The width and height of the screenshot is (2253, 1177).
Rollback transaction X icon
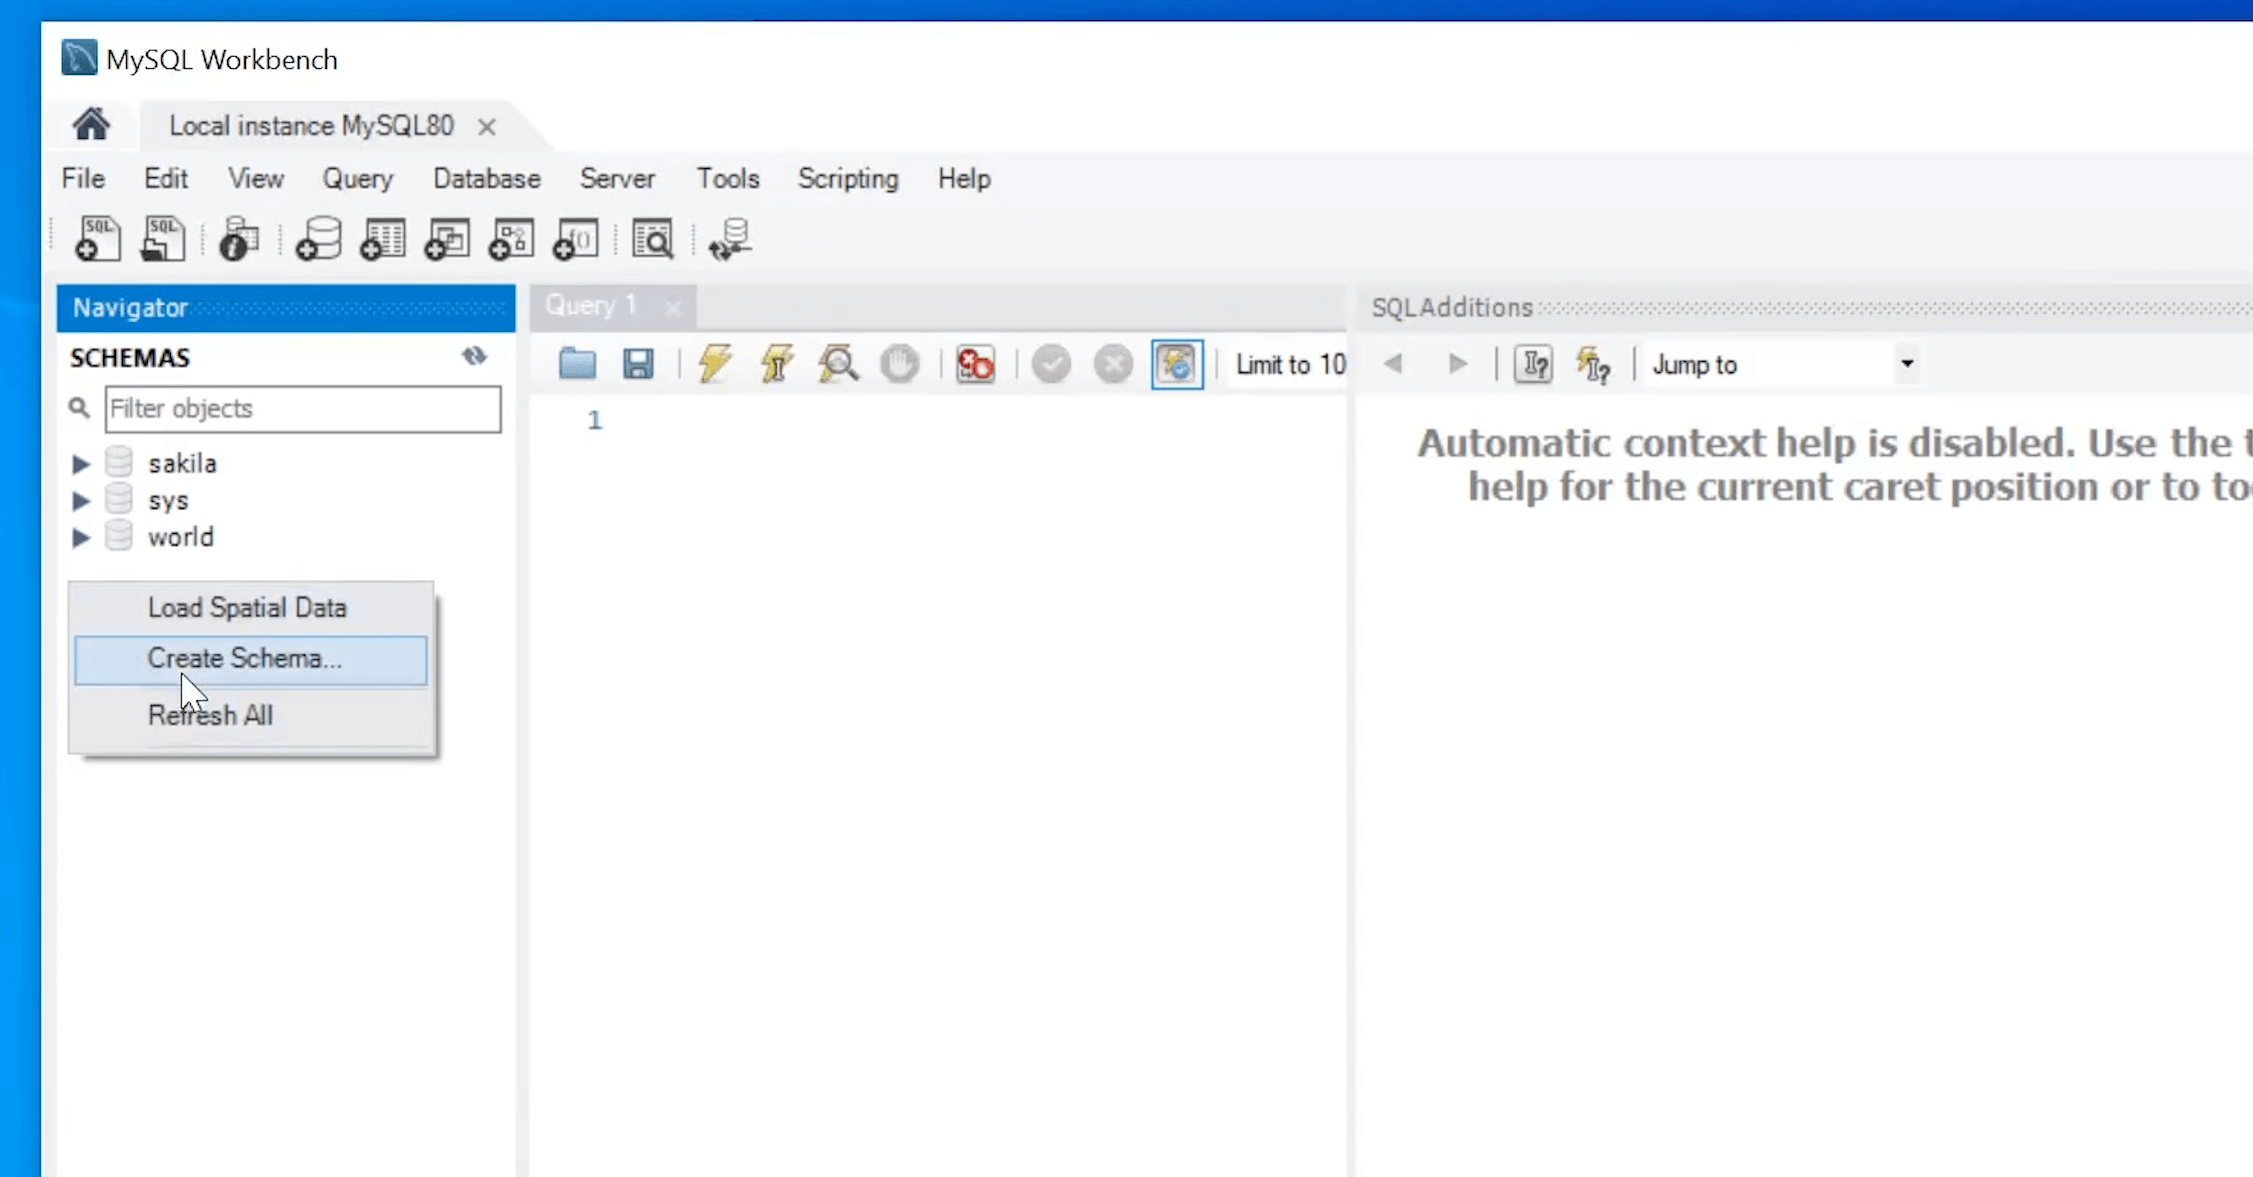1113,364
